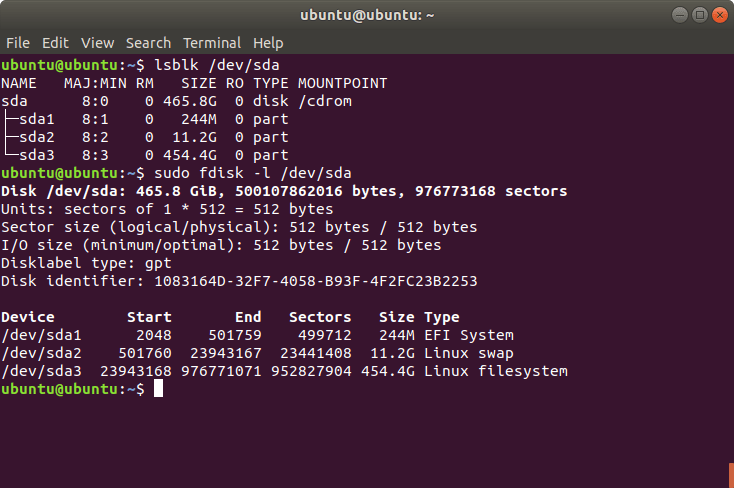Screen dimensions: 734x488
Task: Click the sda3 row in lsblk output
Action: (145, 155)
